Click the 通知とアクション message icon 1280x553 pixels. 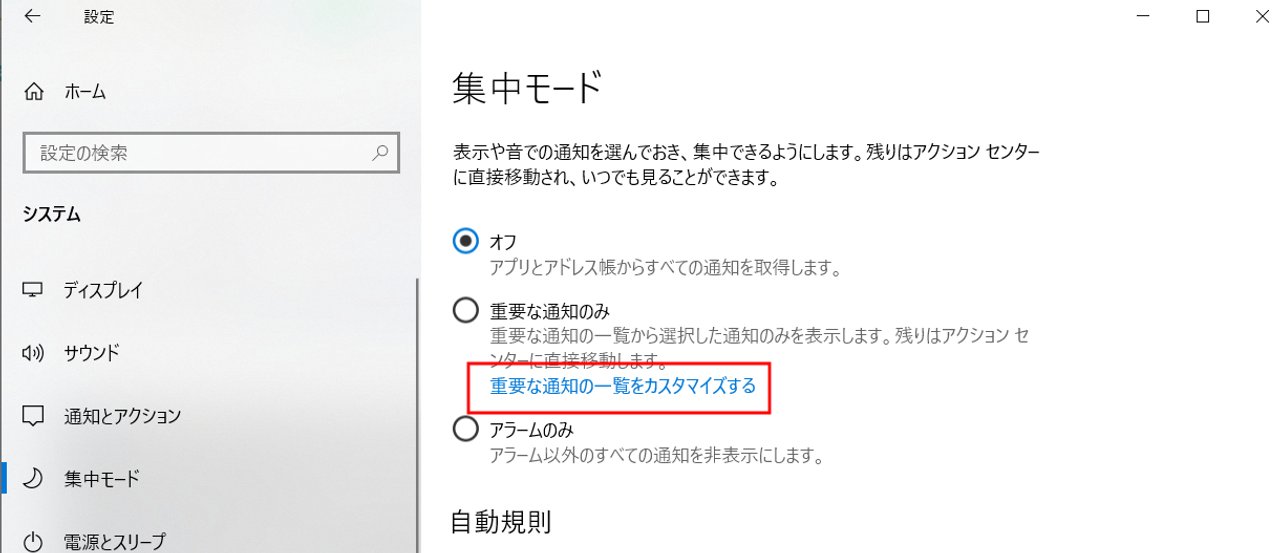pyautogui.click(x=34, y=415)
